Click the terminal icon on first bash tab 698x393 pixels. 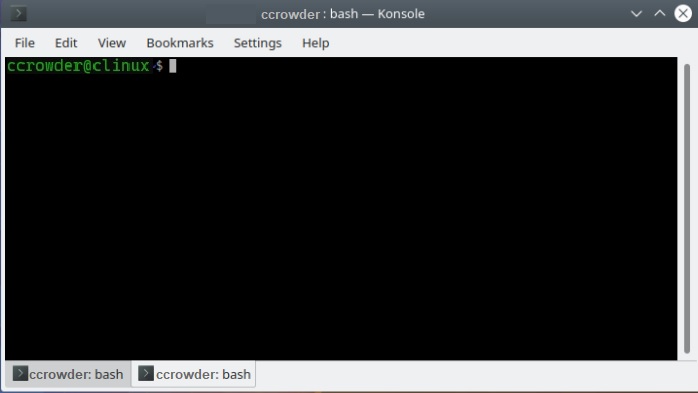pyautogui.click(x=20, y=373)
